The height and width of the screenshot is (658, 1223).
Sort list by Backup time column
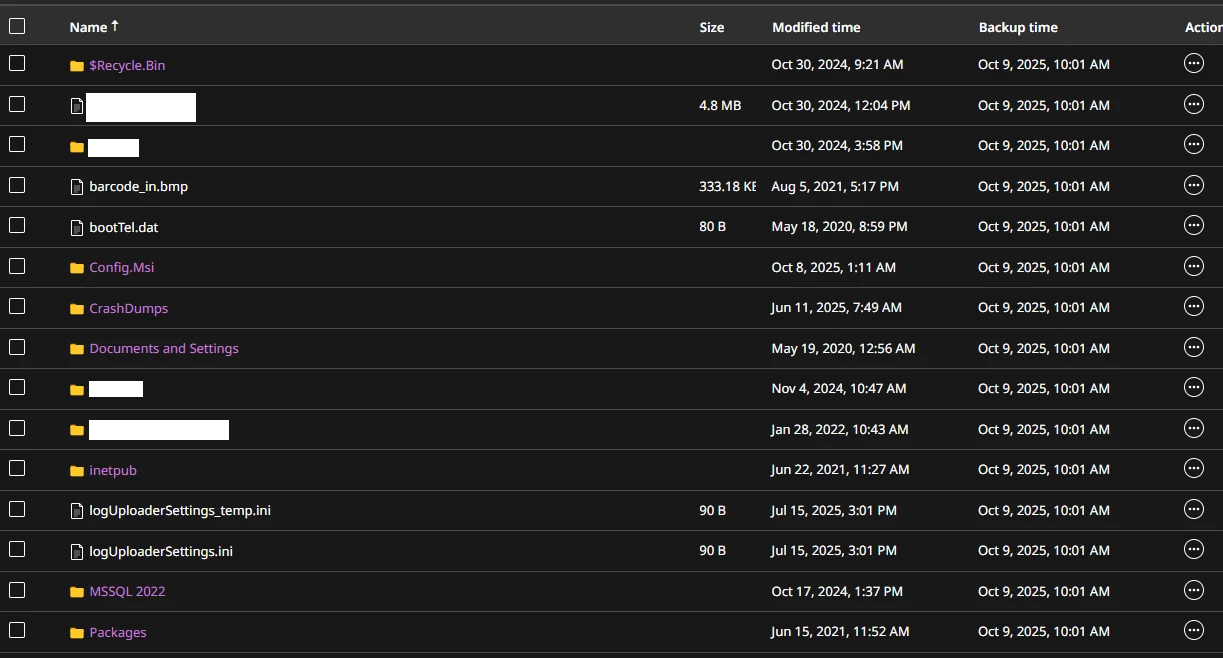click(x=1018, y=28)
